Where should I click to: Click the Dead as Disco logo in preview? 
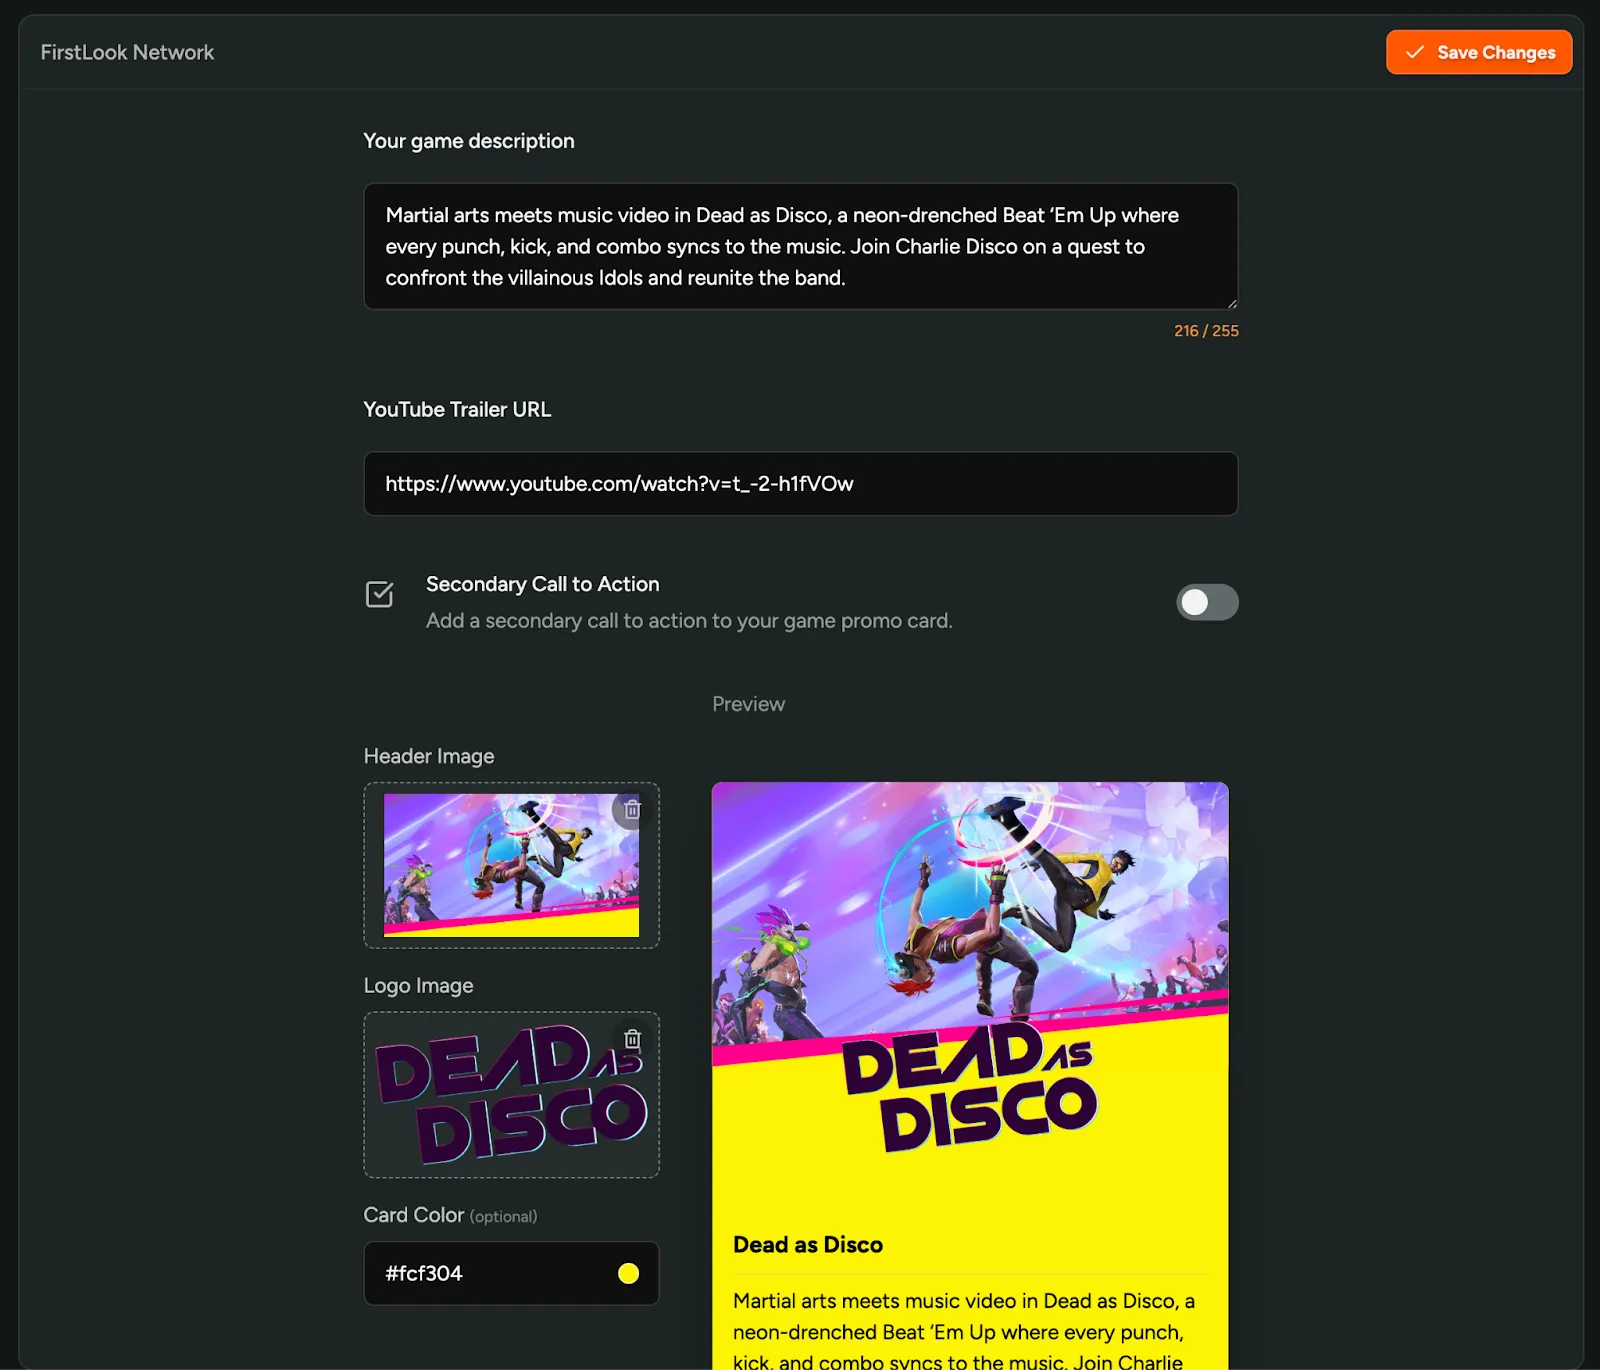pyautogui.click(x=968, y=1088)
